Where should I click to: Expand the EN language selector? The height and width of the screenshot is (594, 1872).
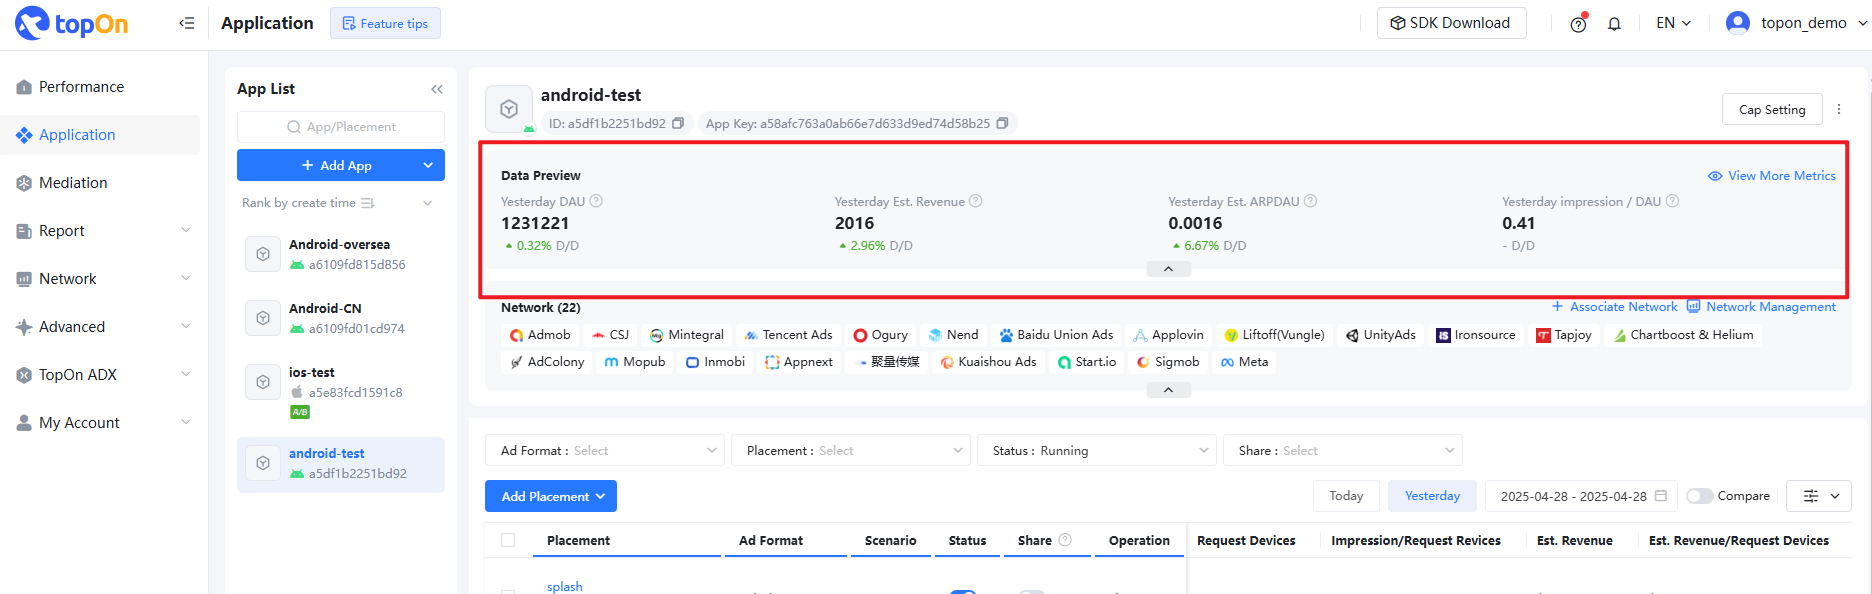tap(1673, 23)
